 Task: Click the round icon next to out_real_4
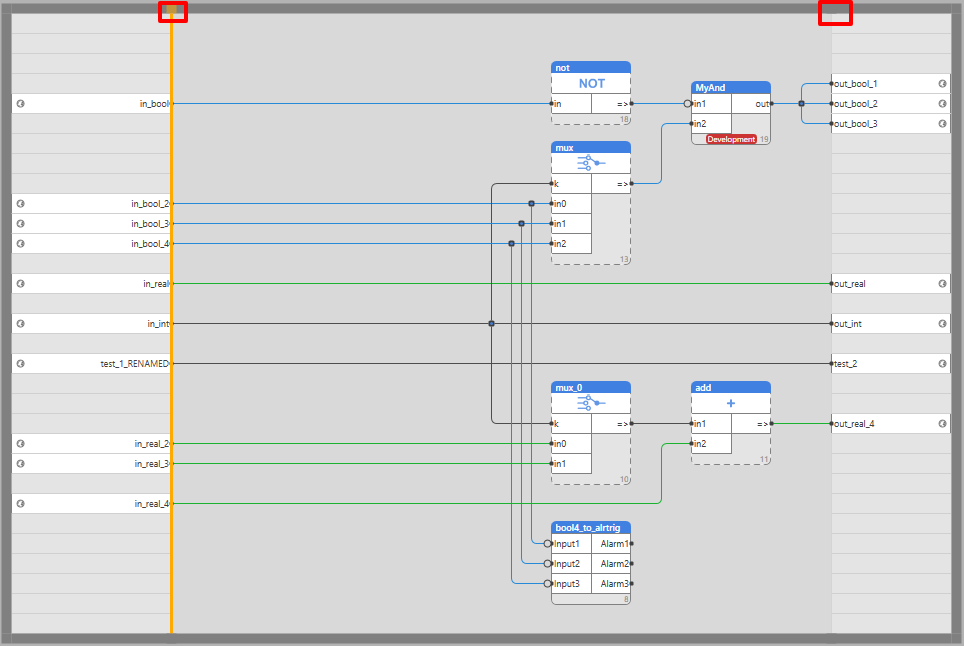pos(942,423)
